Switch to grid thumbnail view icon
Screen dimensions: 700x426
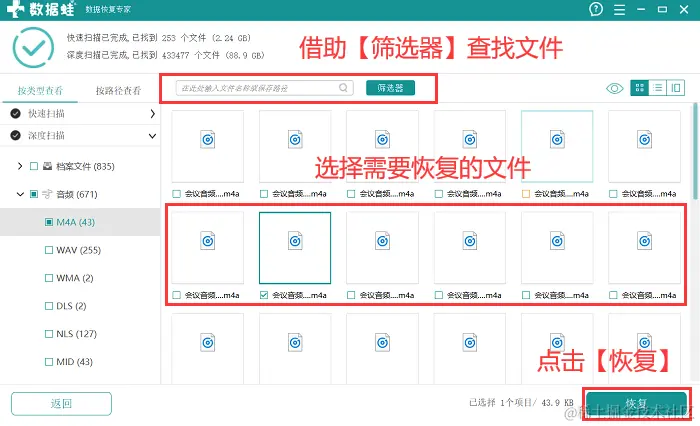click(639, 88)
